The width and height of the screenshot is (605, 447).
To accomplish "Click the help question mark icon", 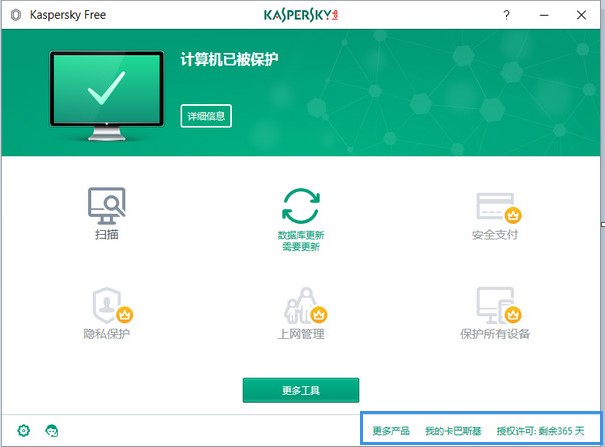I will pos(506,15).
